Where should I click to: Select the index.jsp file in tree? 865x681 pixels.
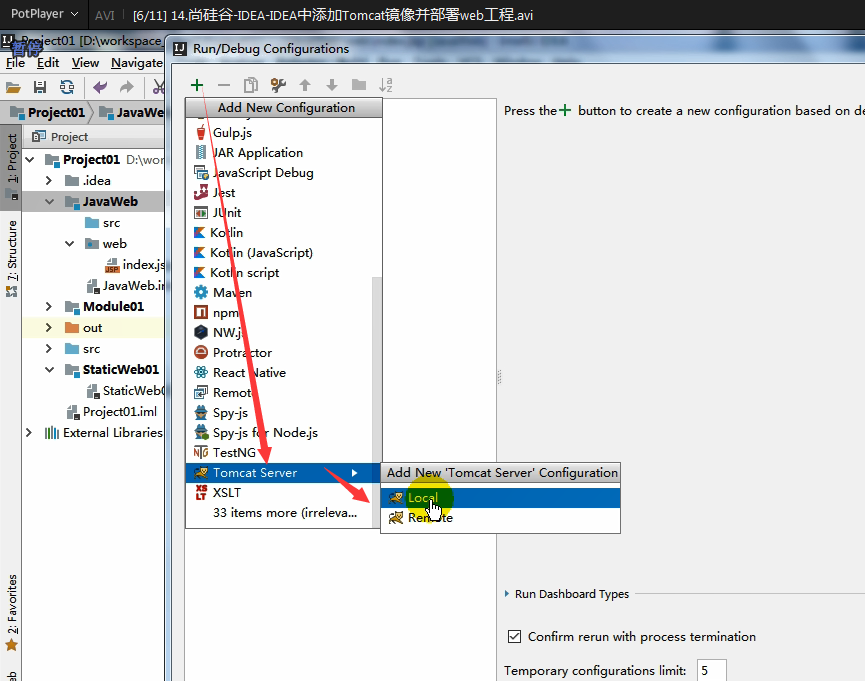(135, 265)
